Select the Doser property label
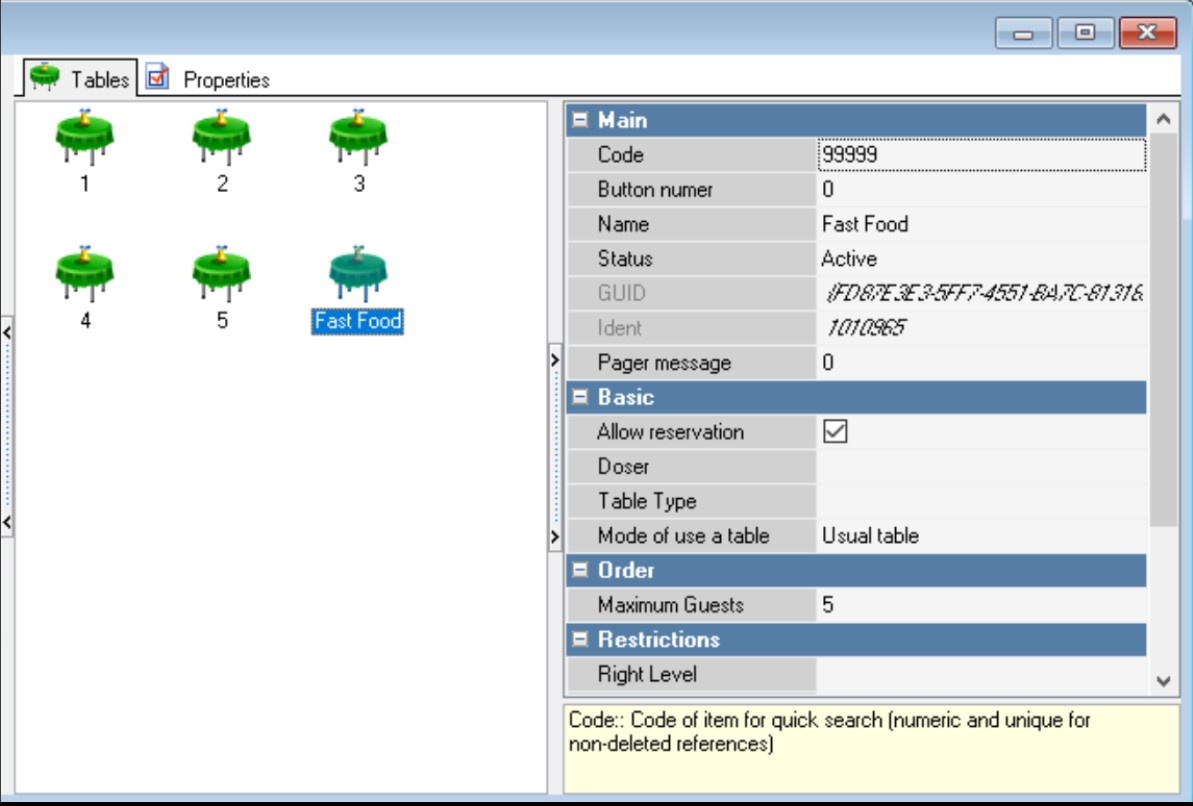The height and width of the screenshot is (806, 1193). [623, 467]
